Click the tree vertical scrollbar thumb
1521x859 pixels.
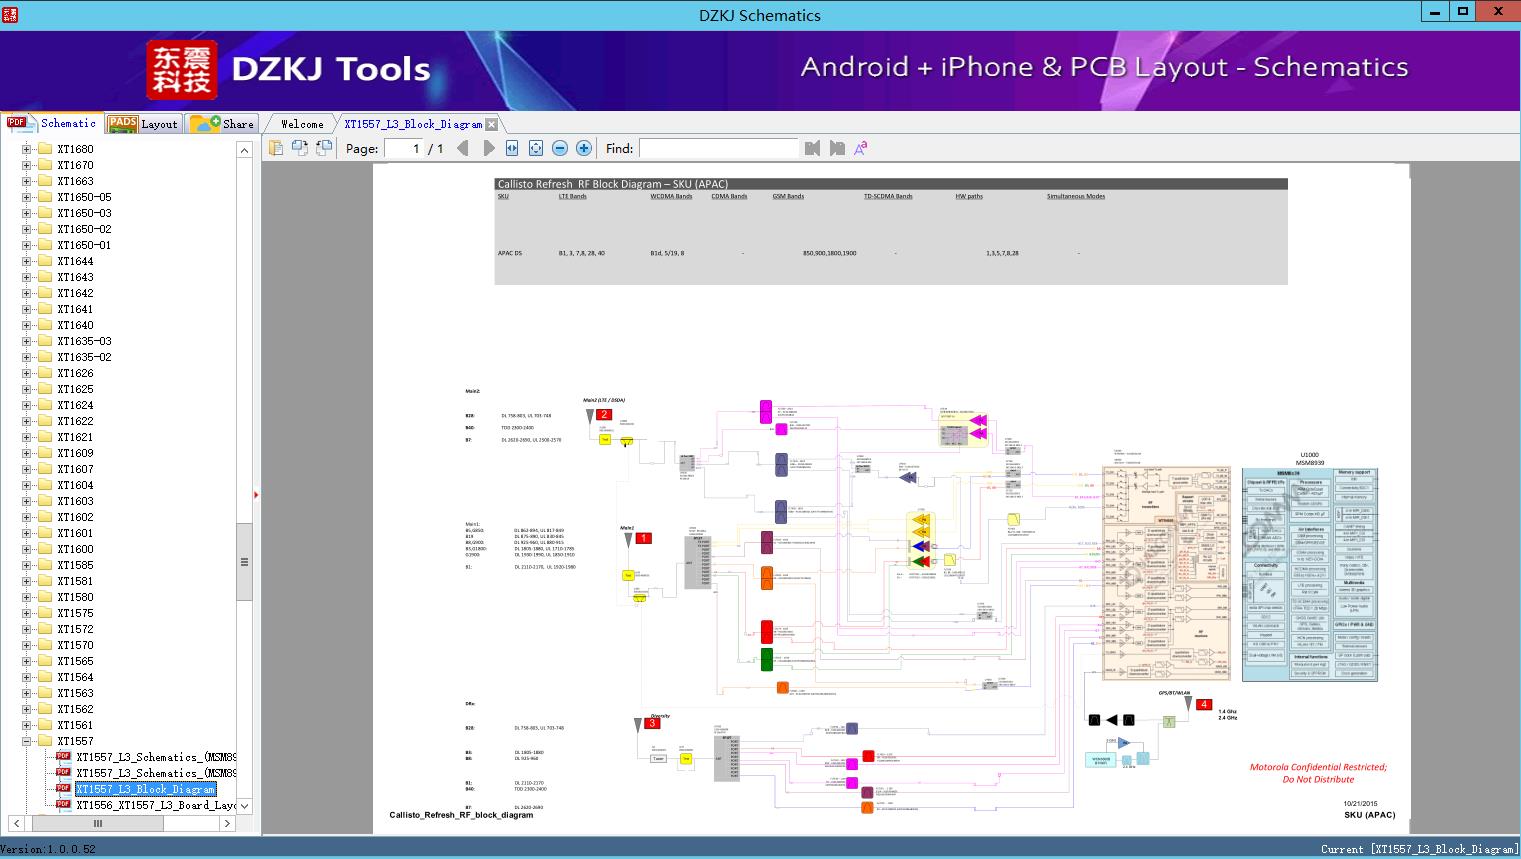point(244,562)
